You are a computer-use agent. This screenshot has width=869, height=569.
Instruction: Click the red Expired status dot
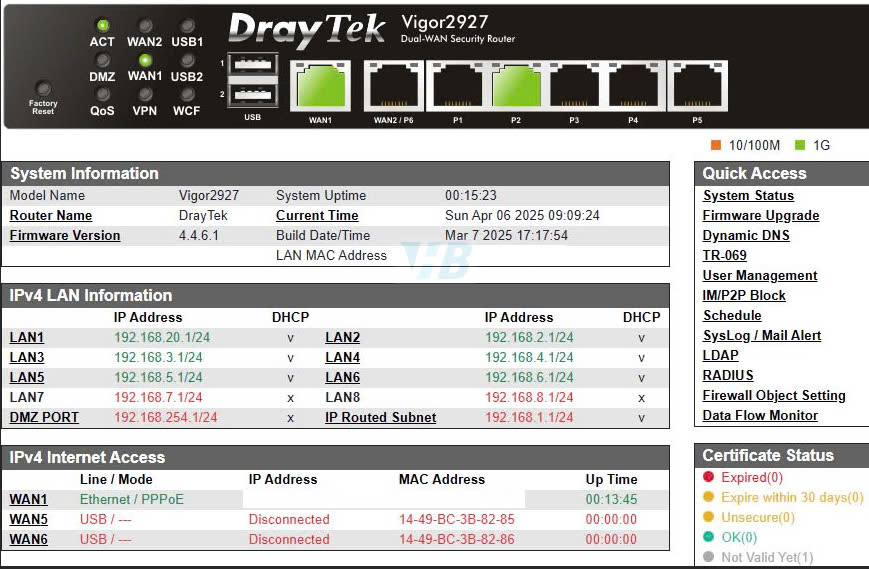tap(708, 476)
